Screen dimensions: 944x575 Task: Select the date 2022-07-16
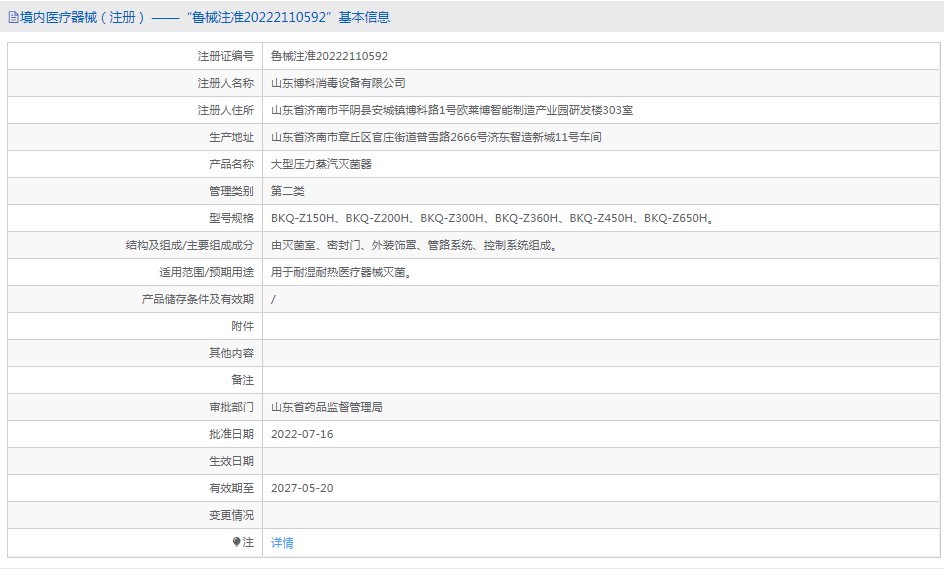pyautogui.click(x=302, y=434)
